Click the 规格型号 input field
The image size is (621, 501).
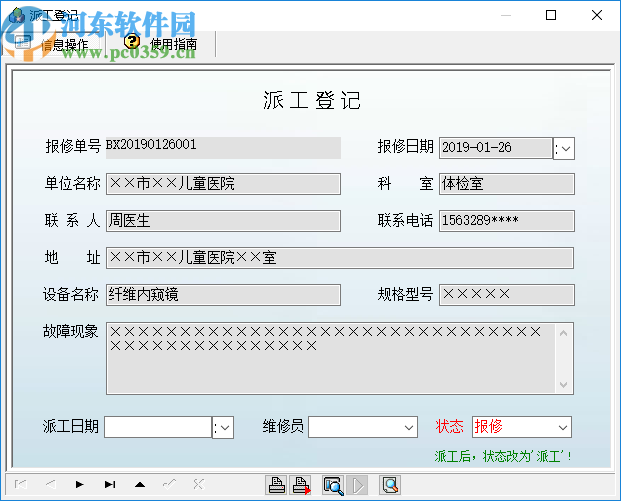pyautogui.click(x=507, y=295)
